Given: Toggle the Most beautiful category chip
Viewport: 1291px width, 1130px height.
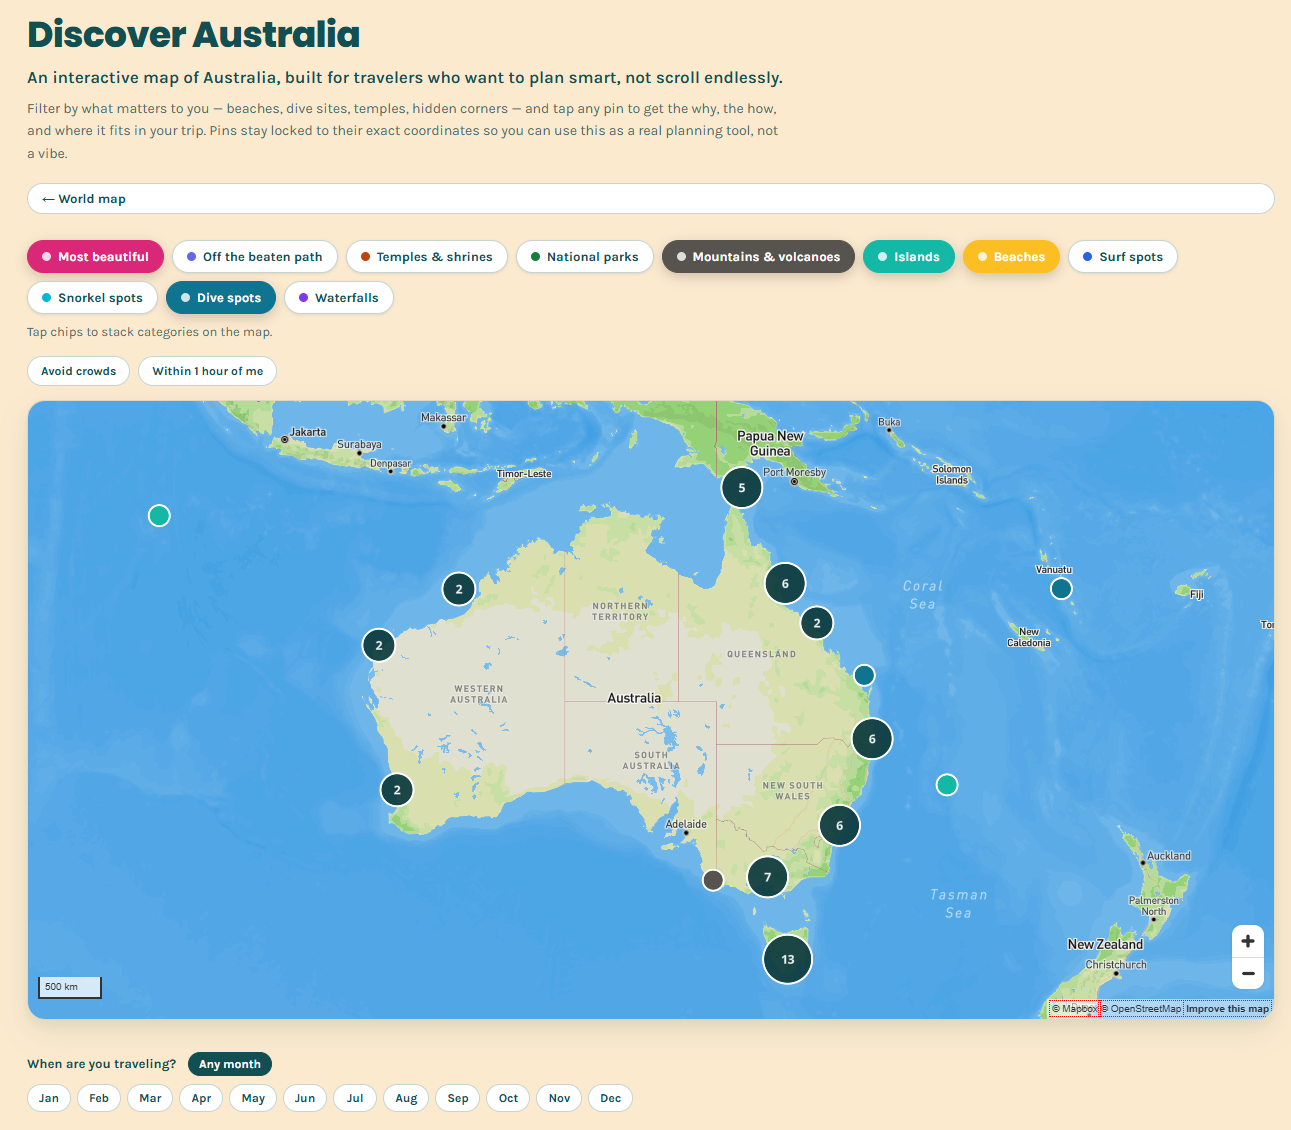Looking at the screenshot, I should click(95, 257).
